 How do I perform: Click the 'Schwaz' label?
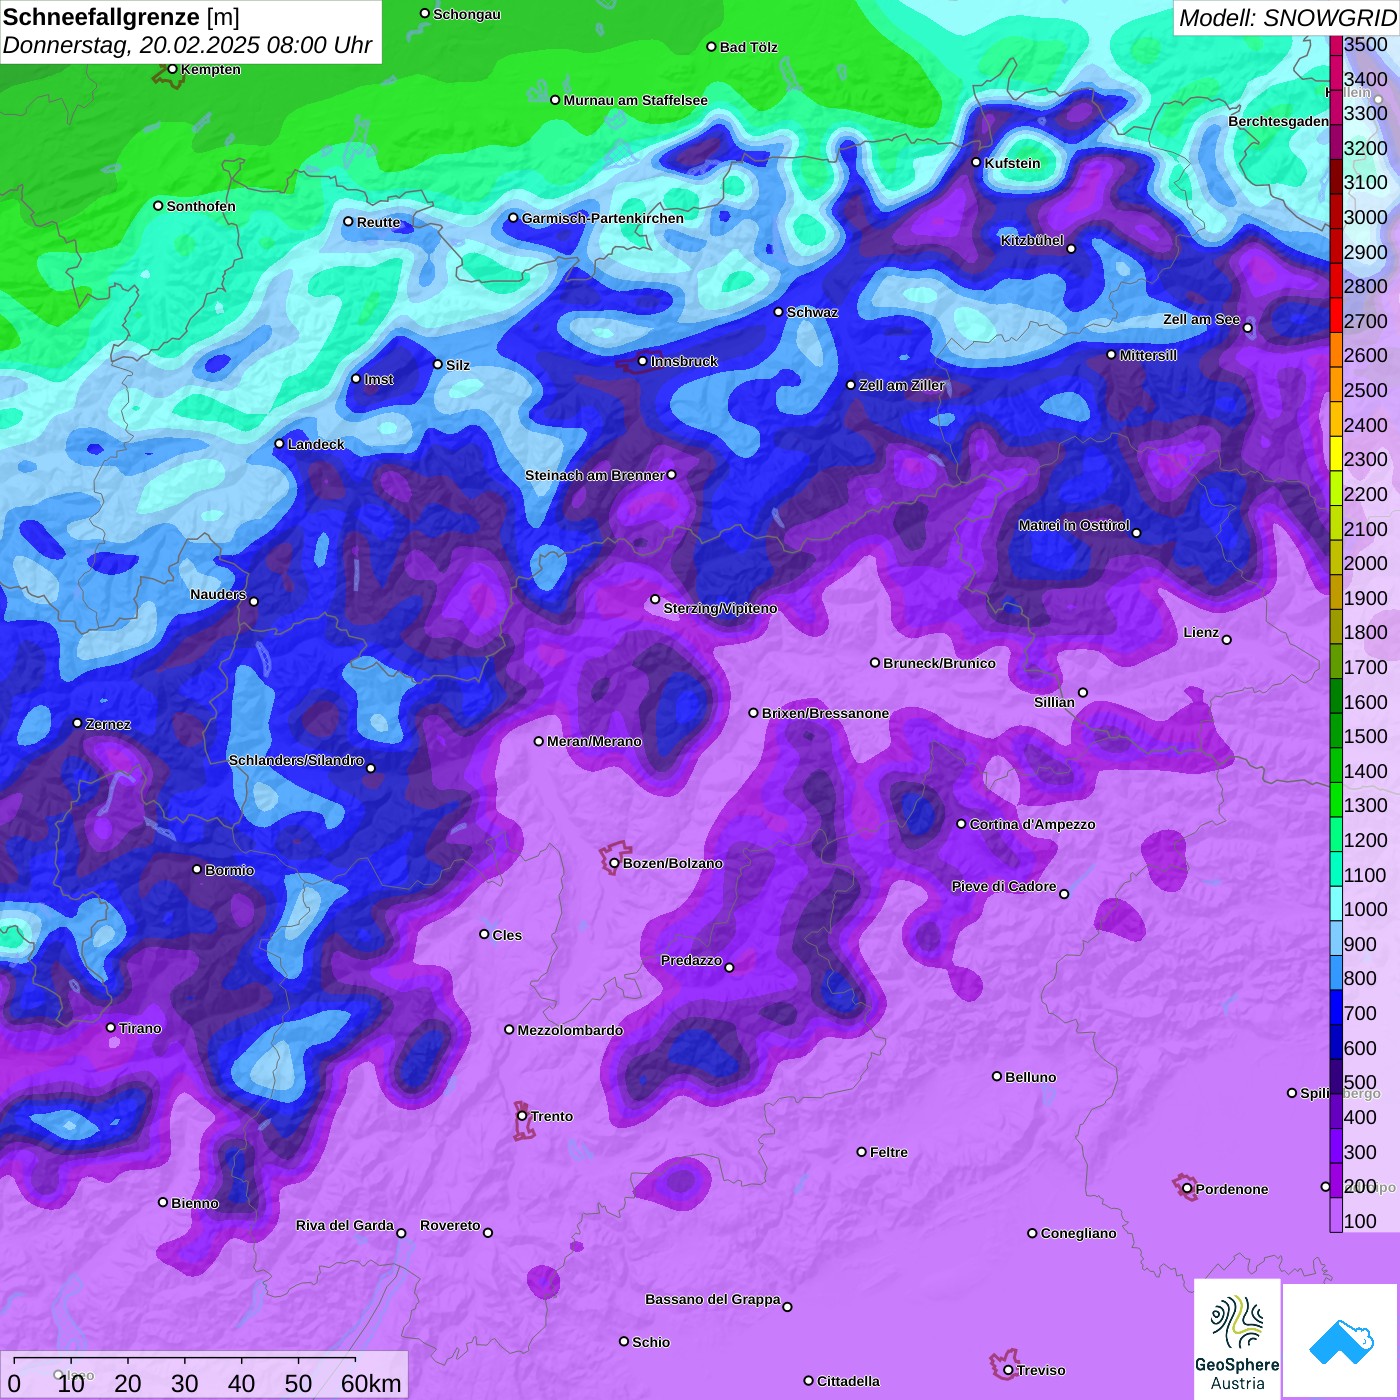812,312
